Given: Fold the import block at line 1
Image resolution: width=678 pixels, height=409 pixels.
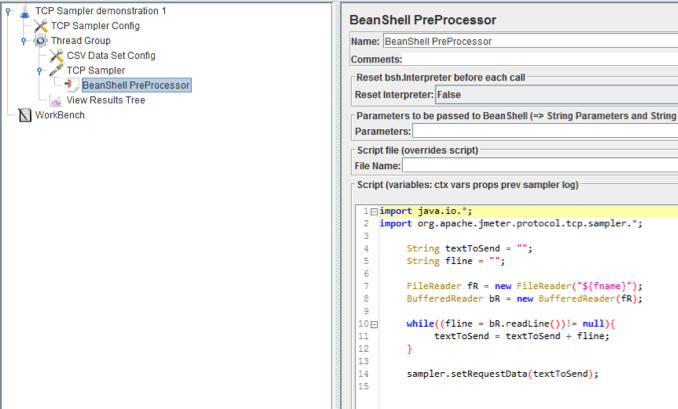Looking at the screenshot, I should click(x=373, y=211).
